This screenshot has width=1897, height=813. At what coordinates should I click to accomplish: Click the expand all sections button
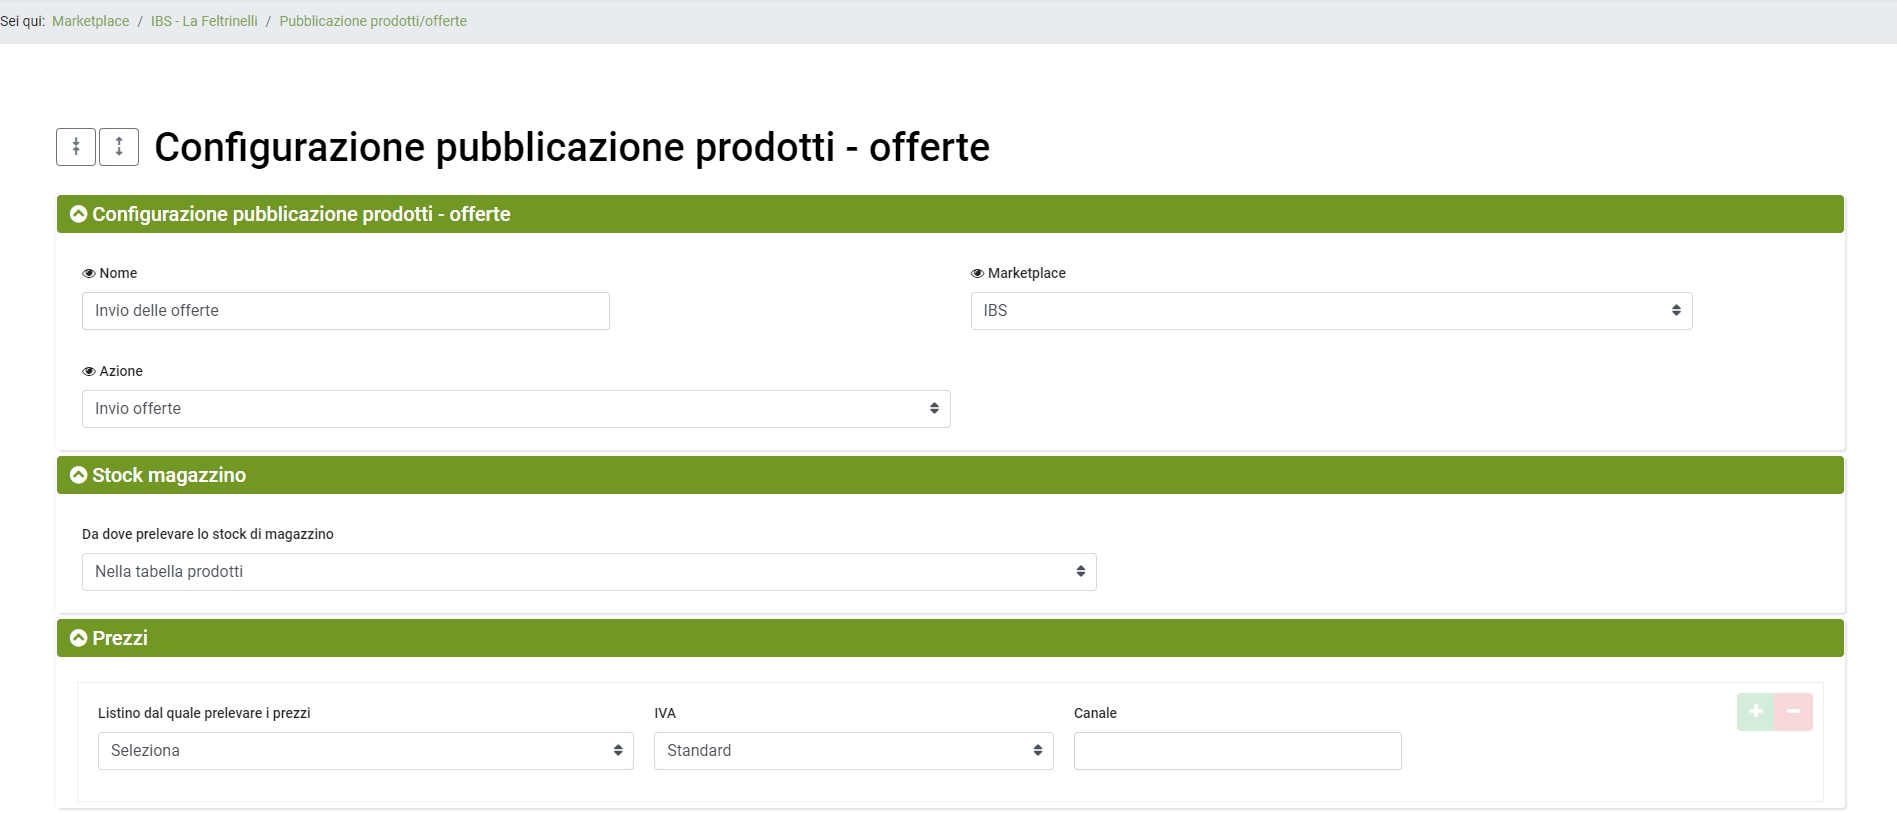119,147
